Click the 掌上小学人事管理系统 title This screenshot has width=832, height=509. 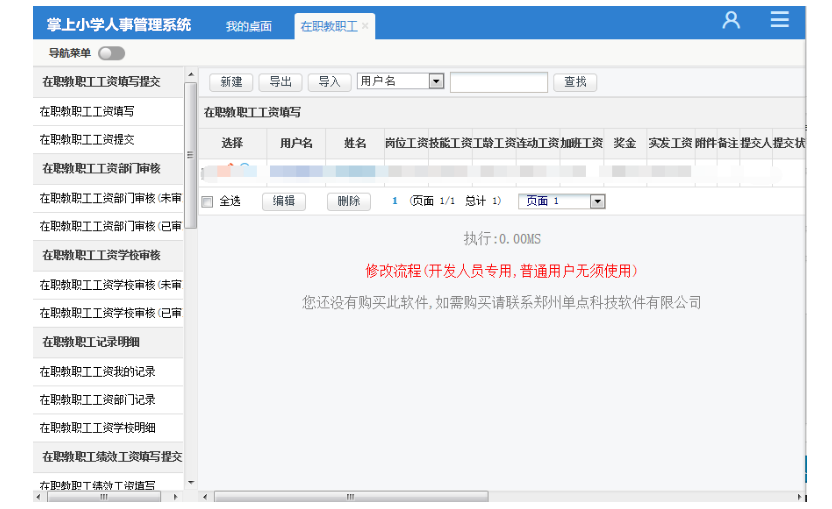(x=118, y=24)
